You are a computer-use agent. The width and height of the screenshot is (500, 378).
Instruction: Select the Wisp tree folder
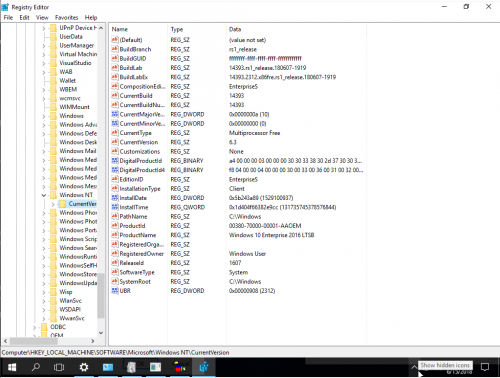click(x=66, y=292)
